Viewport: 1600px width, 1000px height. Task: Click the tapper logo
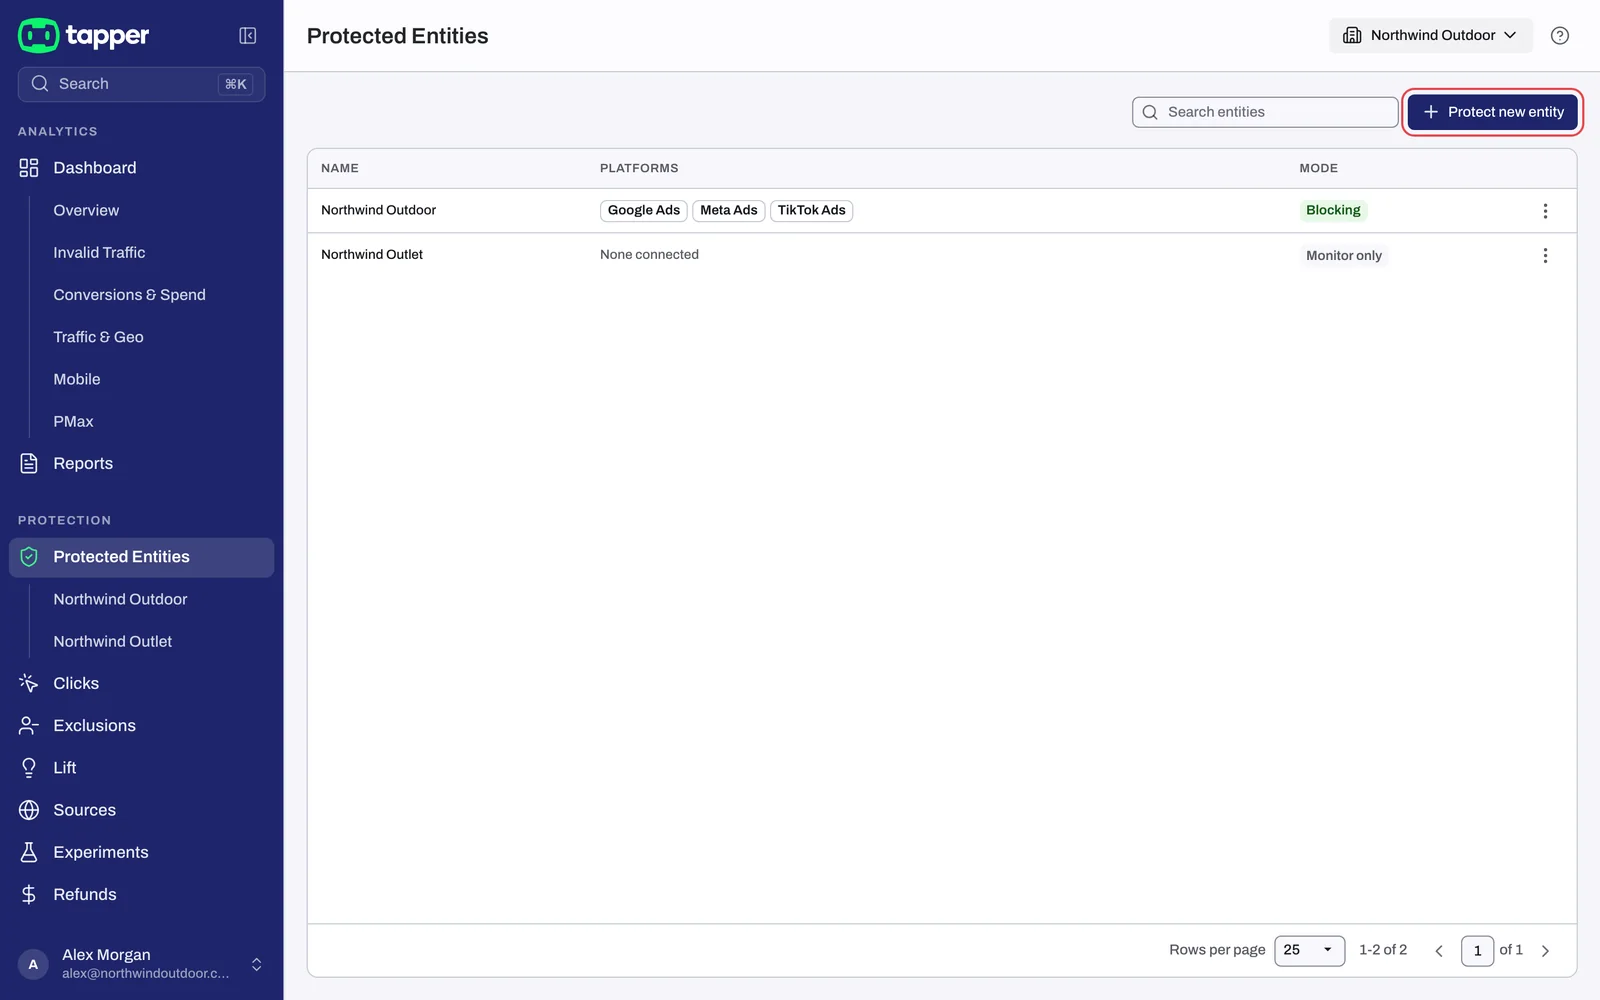(84, 35)
